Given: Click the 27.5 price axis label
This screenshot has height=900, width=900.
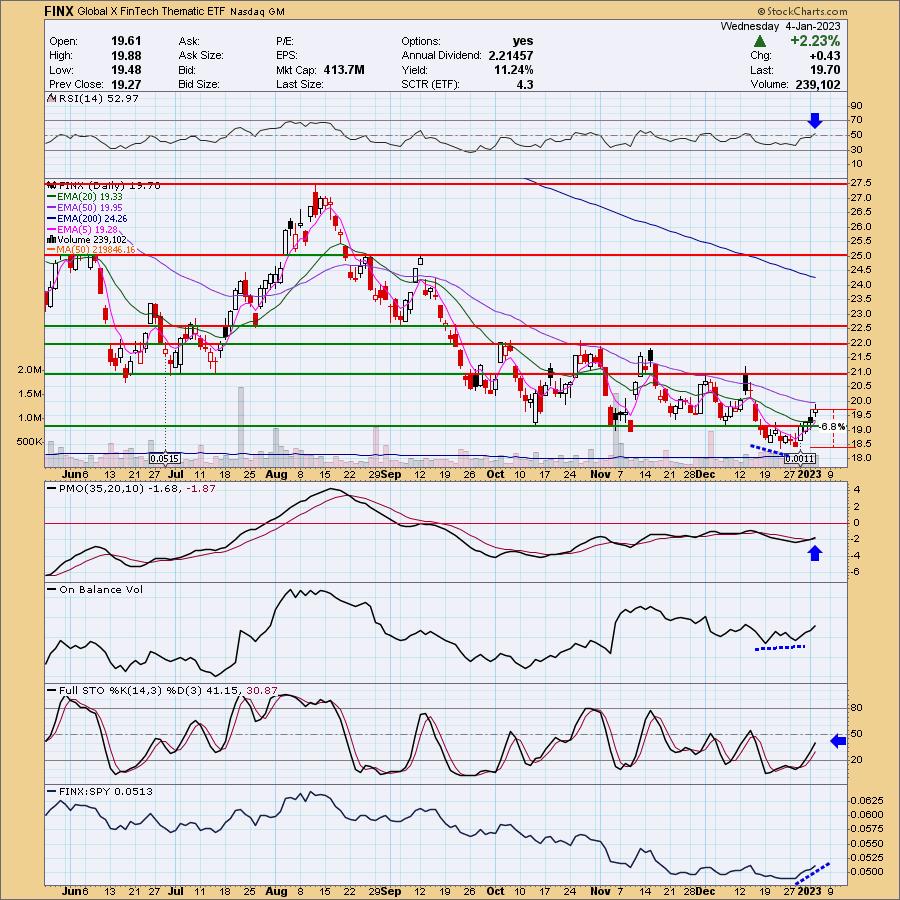Looking at the screenshot, I should tap(859, 183).
